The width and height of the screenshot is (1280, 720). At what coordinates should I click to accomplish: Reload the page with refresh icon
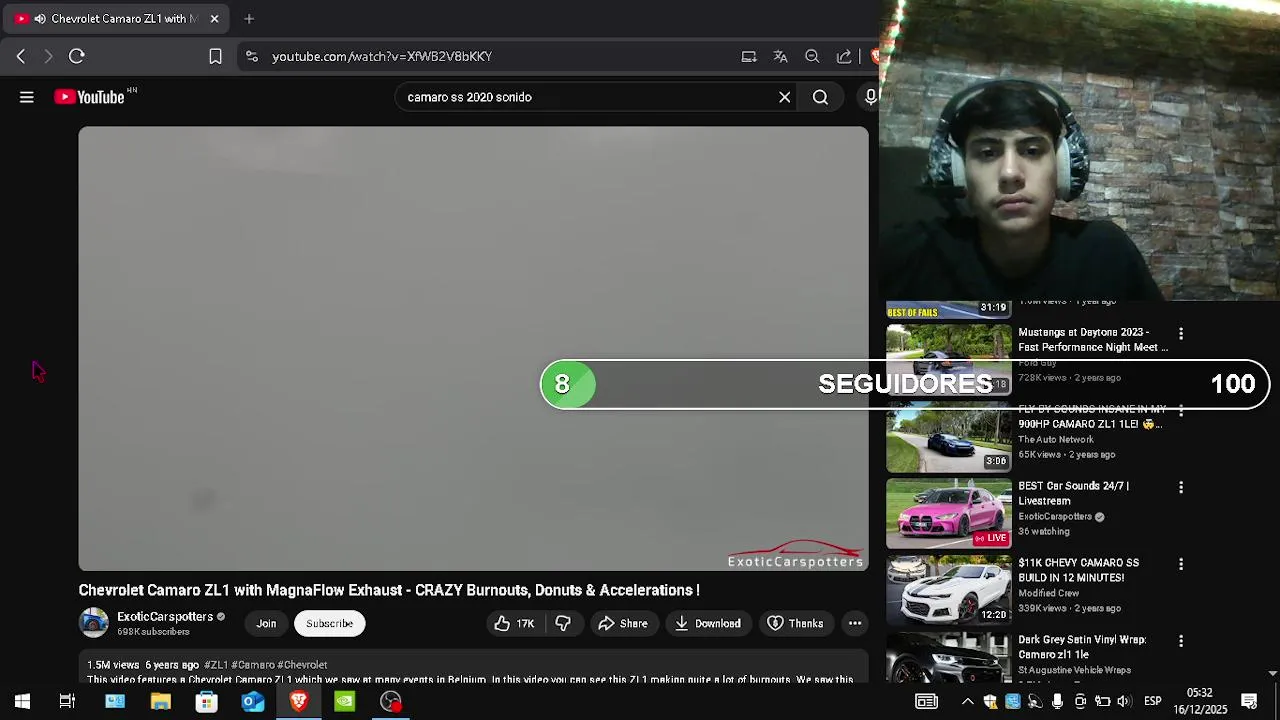click(77, 56)
